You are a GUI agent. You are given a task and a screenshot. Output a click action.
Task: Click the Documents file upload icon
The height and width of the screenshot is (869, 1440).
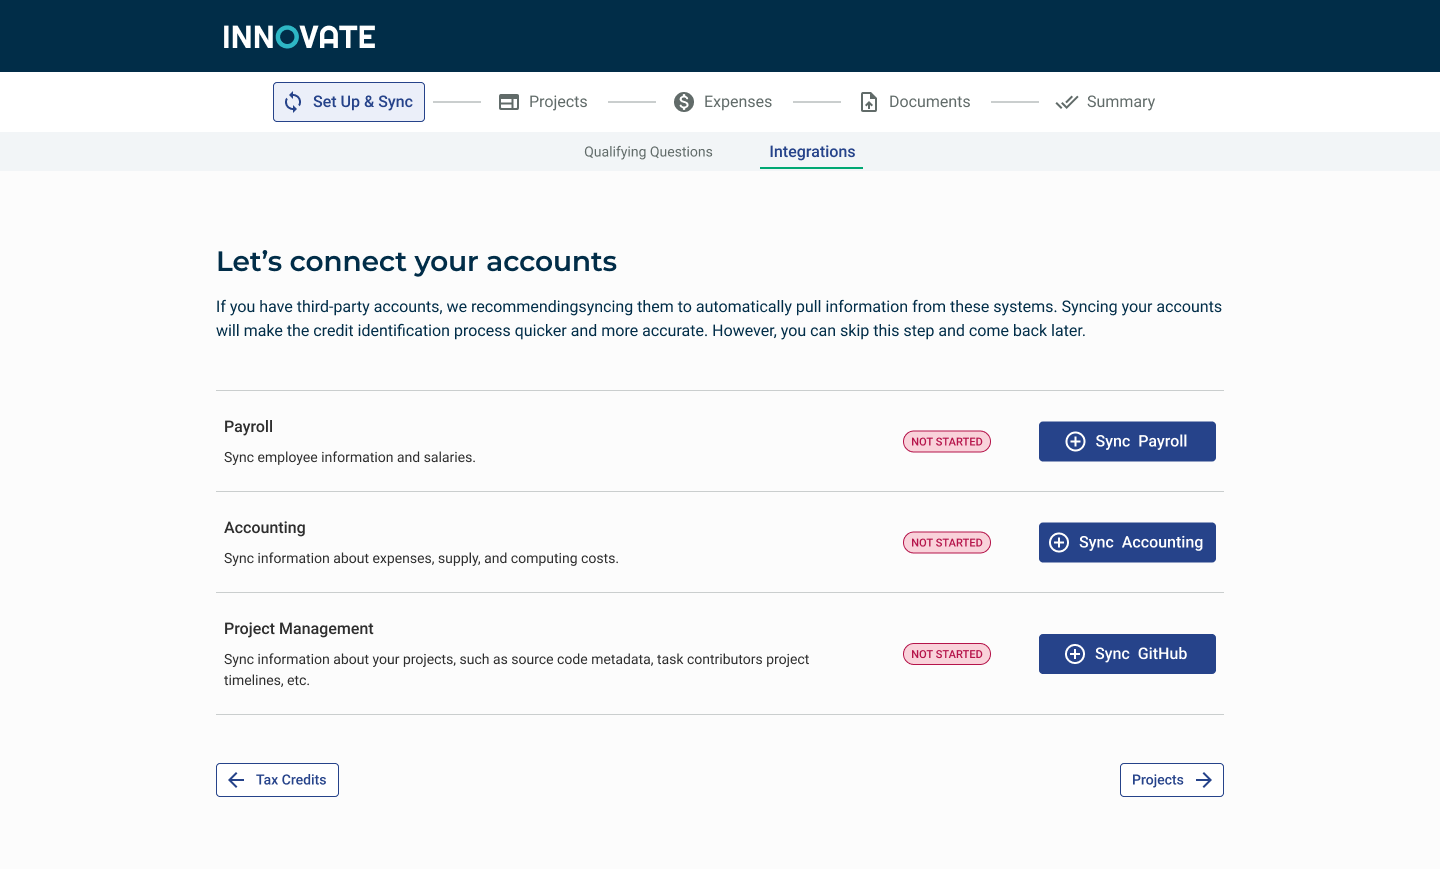[869, 102]
